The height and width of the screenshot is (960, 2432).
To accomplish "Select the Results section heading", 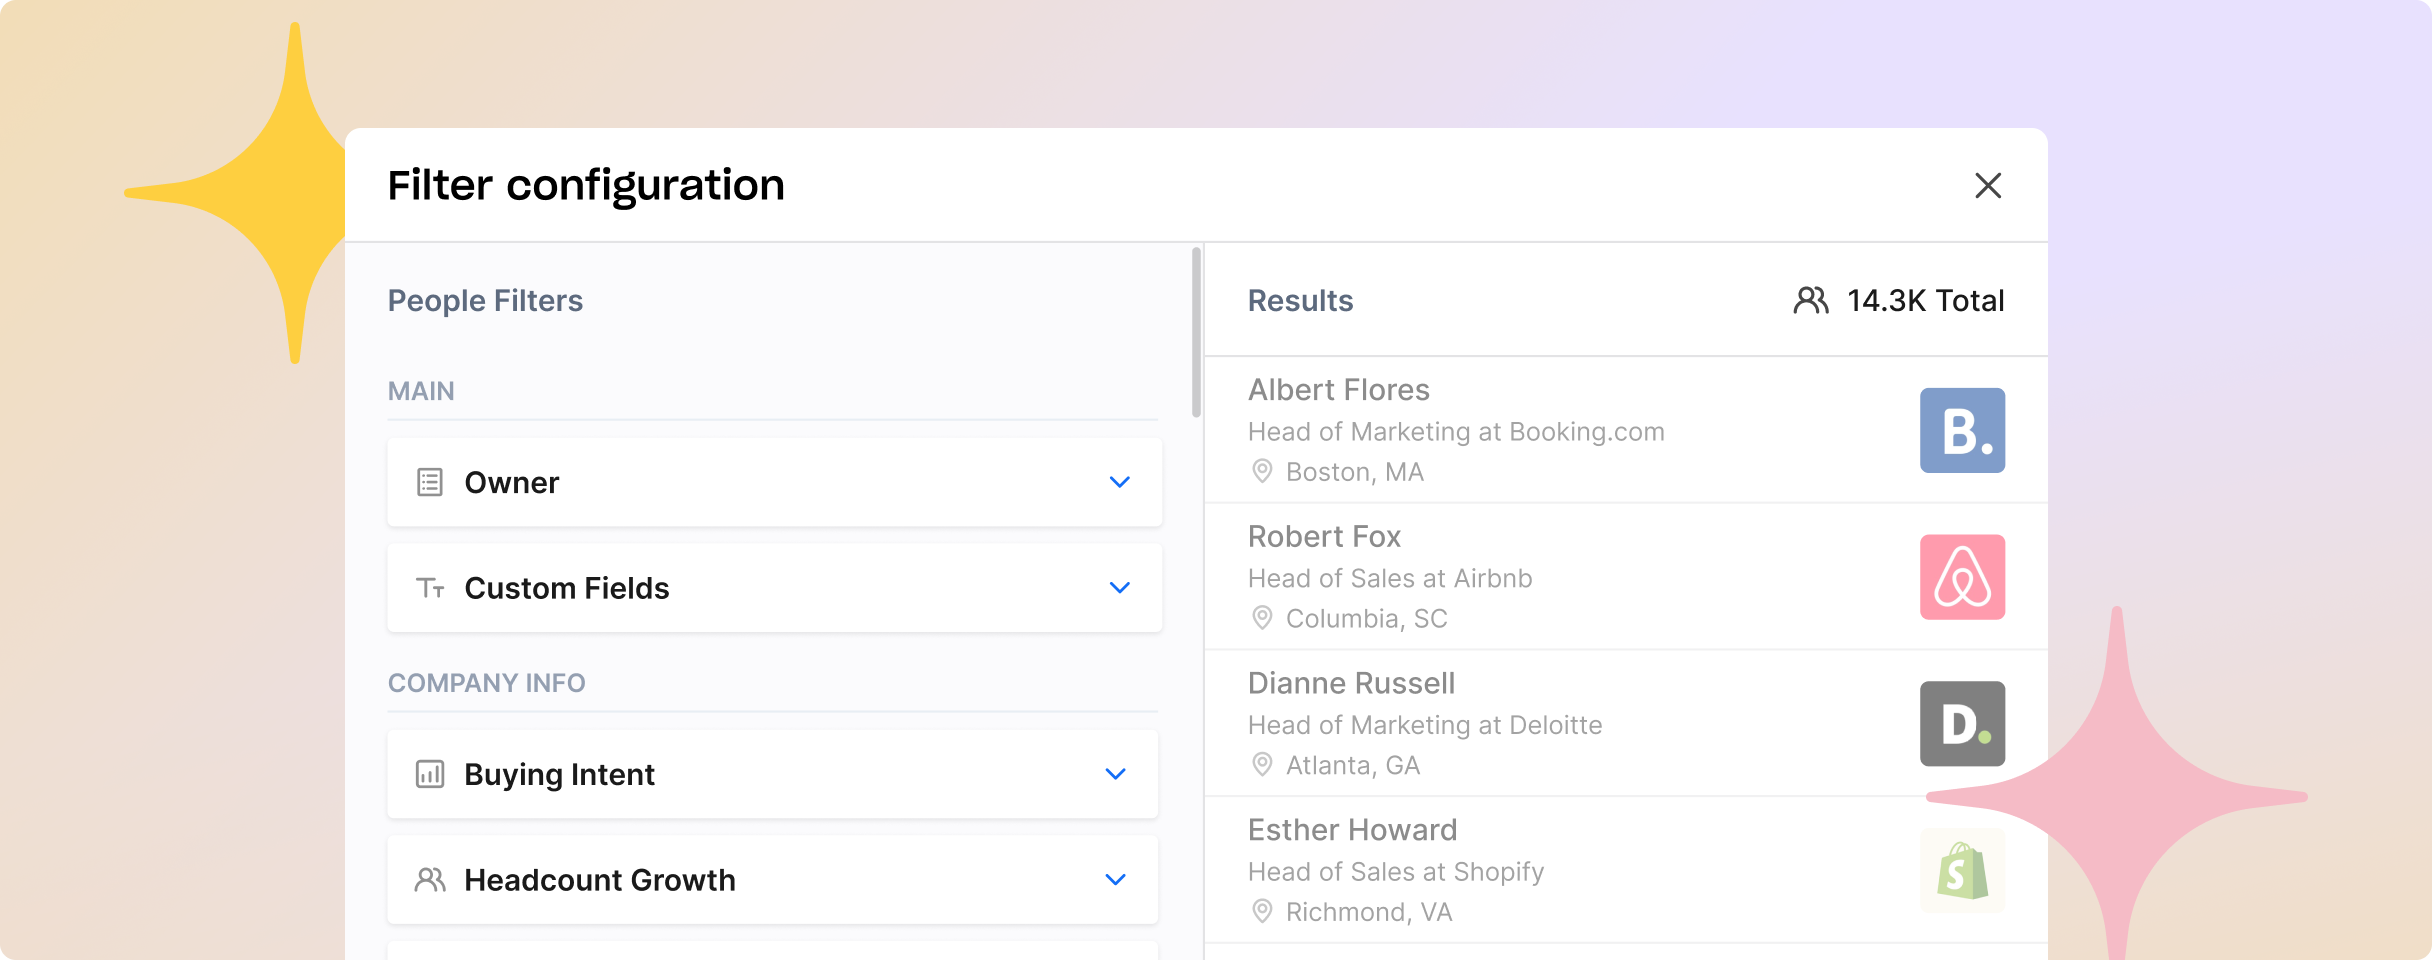I will [x=1300, y=300].
